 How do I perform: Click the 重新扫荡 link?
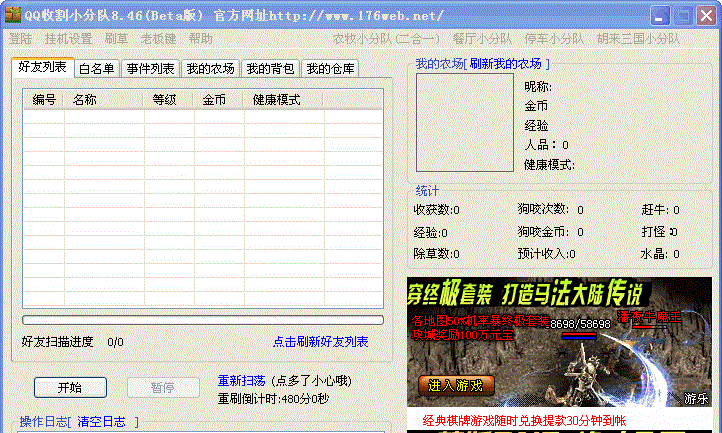tap(242, 380)
